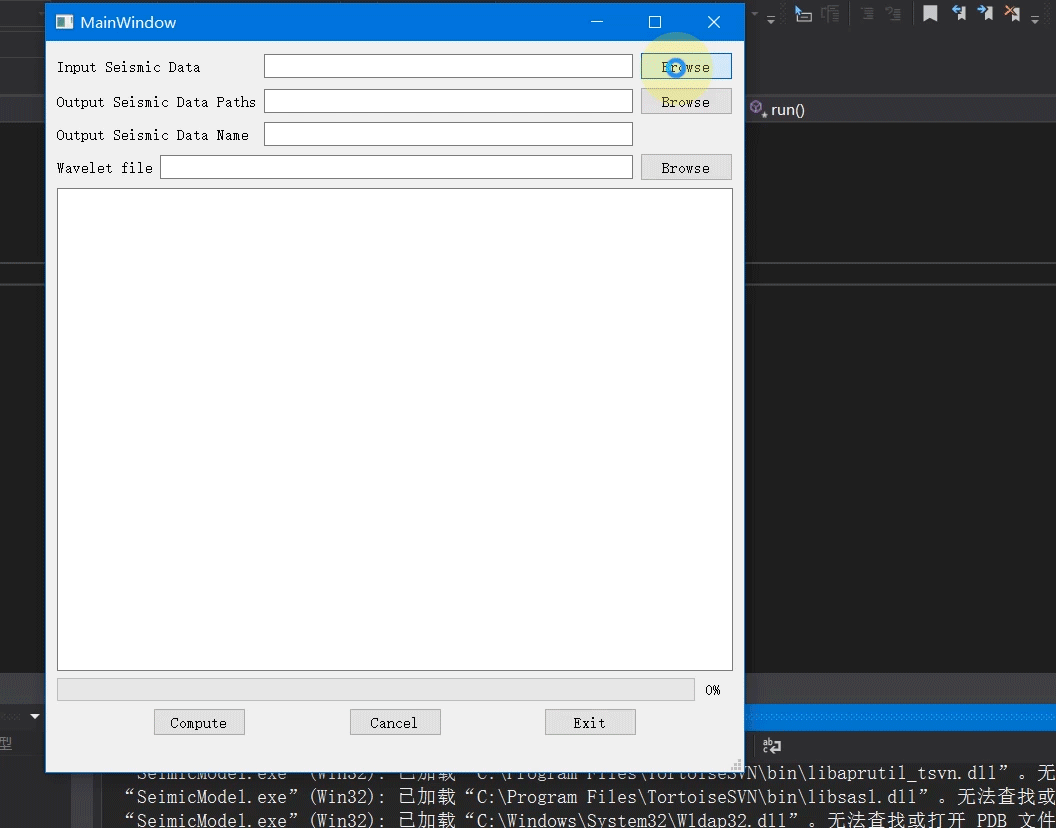This screenshot has width=1056, height=828.
Task: Open the toolbar overflow options at far right
Action: [x=1035, y=20]
